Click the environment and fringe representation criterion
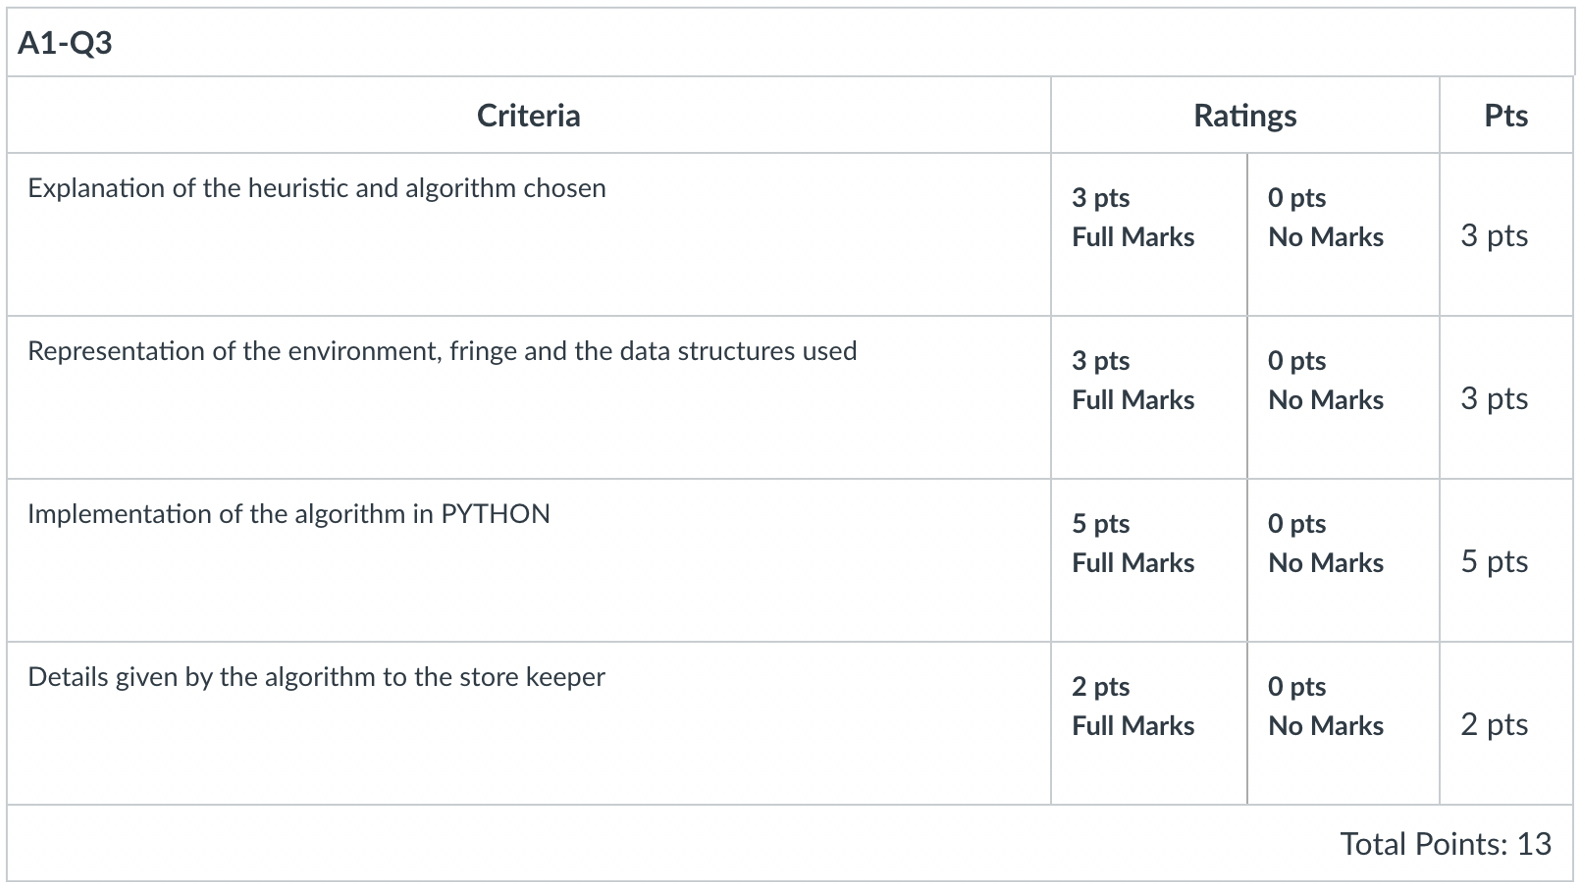 (x=442, y=352)
